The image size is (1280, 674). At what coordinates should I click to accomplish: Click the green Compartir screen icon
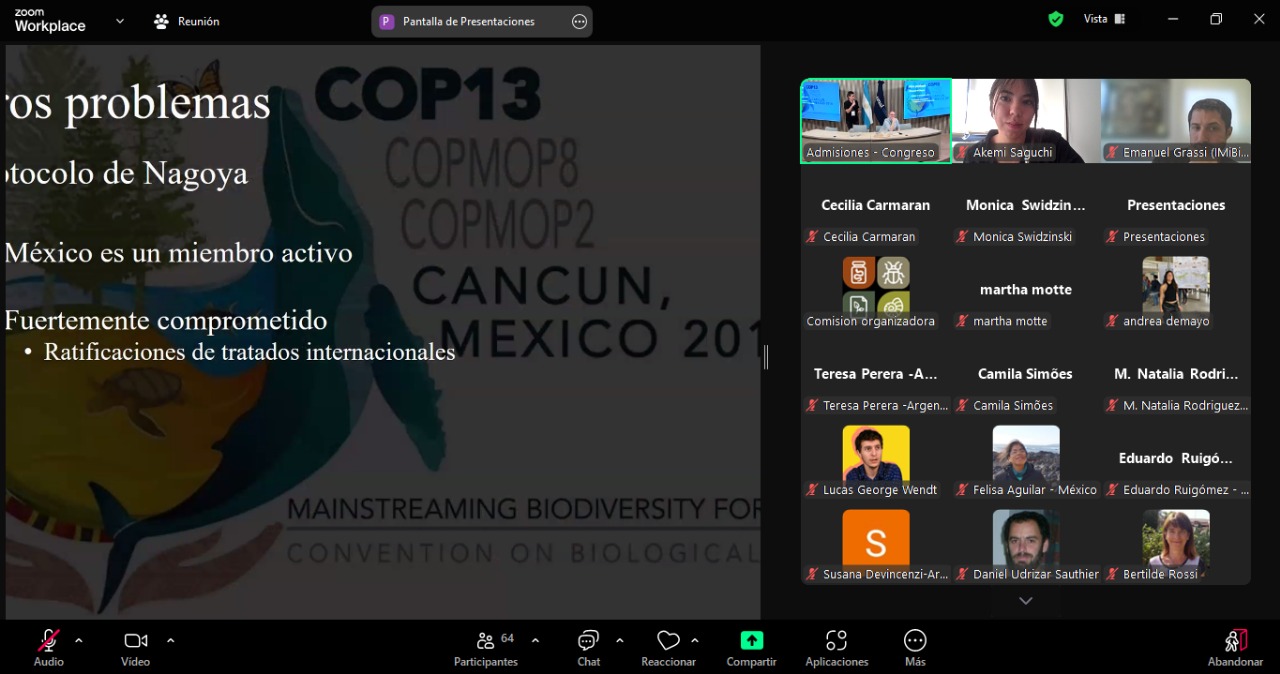tap(751, 641)
